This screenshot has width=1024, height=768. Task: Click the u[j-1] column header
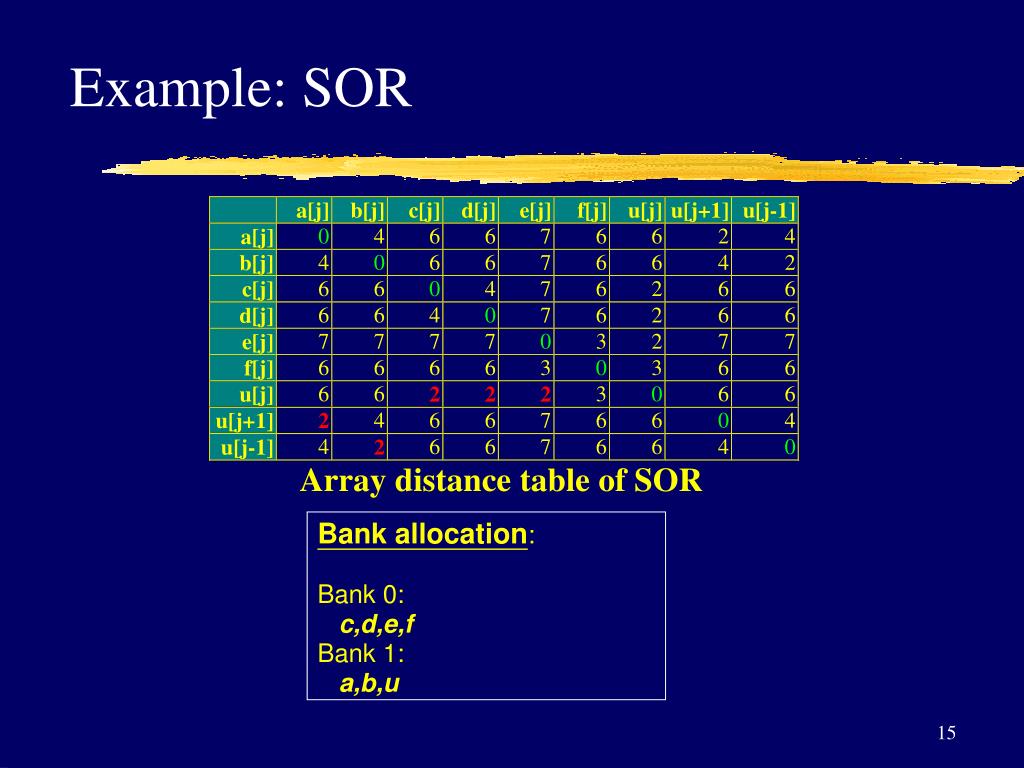pyautogui.click(x=765, y=210)
